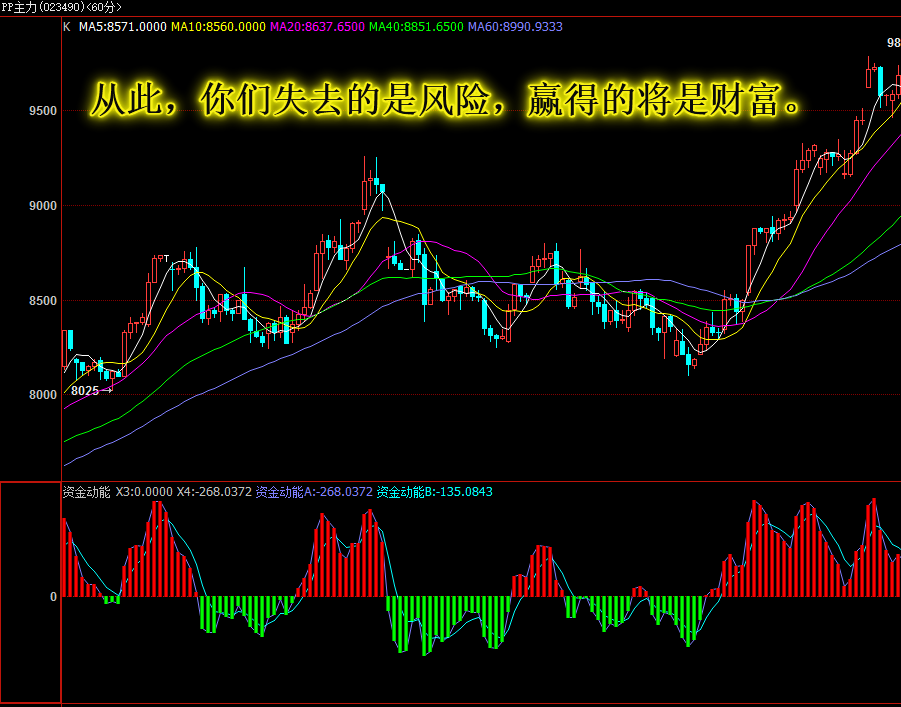Select the 资金动能B:-135.0843 value

pyautogui.click(x=434, y=492)
